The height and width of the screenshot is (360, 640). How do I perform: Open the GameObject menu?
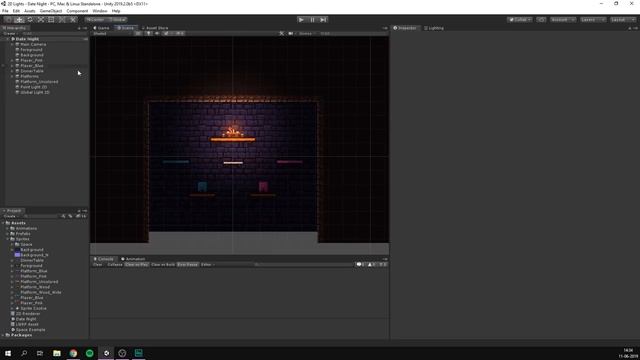tap(51, 11)
